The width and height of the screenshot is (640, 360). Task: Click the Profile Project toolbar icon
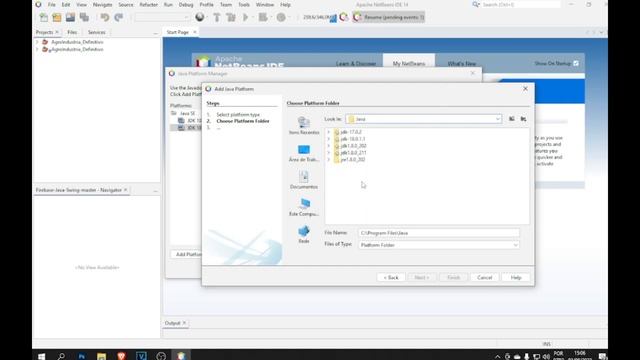(x=281, y=17)
